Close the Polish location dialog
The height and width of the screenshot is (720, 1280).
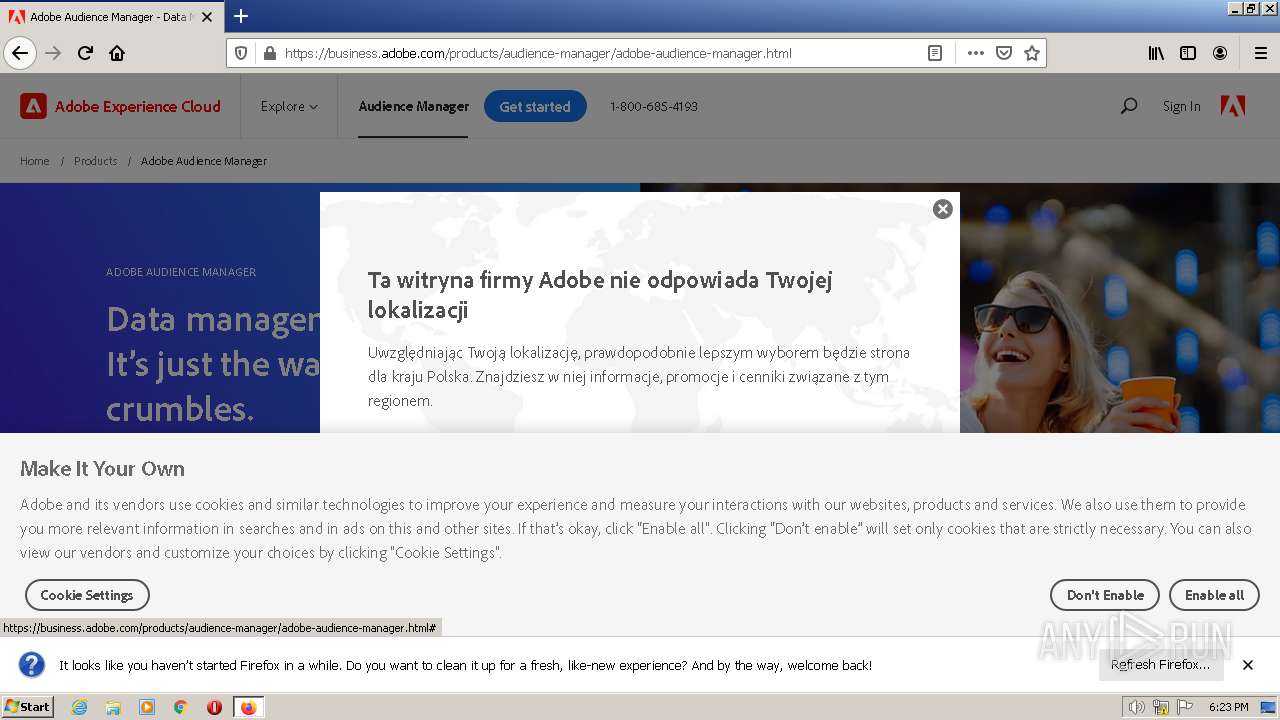click(942, 209)
